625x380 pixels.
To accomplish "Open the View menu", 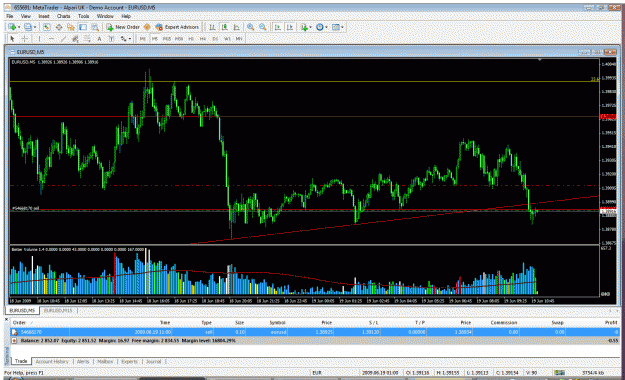I will click(26, 16).
